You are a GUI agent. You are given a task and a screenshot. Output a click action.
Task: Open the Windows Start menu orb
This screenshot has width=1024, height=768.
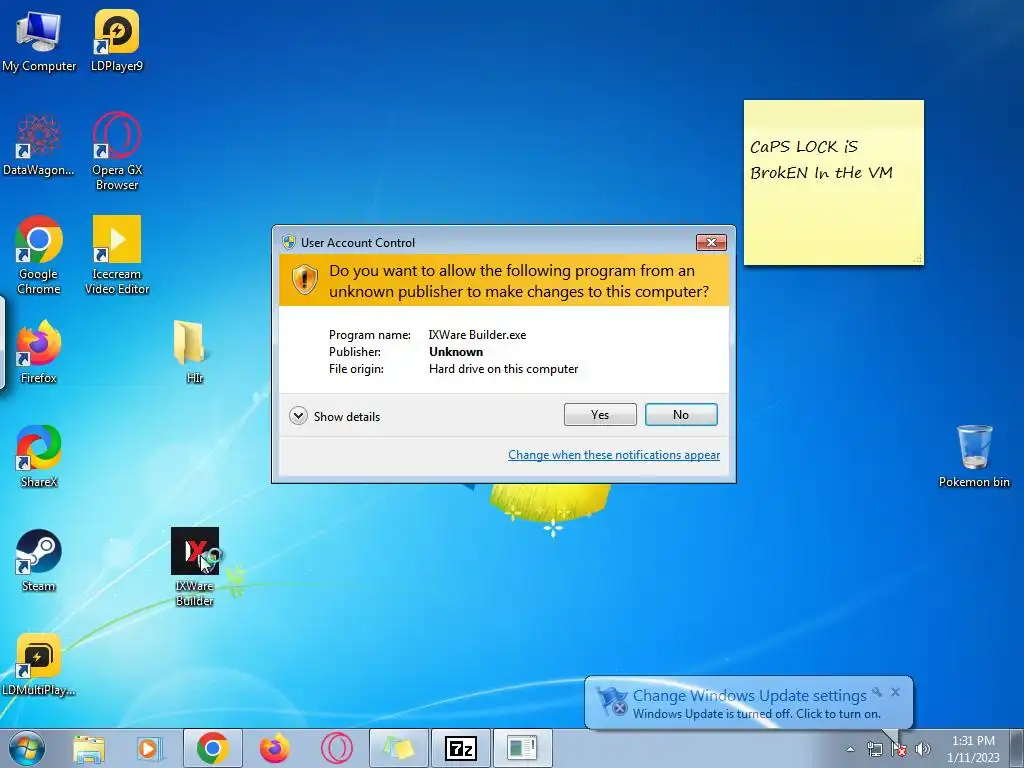27,748
